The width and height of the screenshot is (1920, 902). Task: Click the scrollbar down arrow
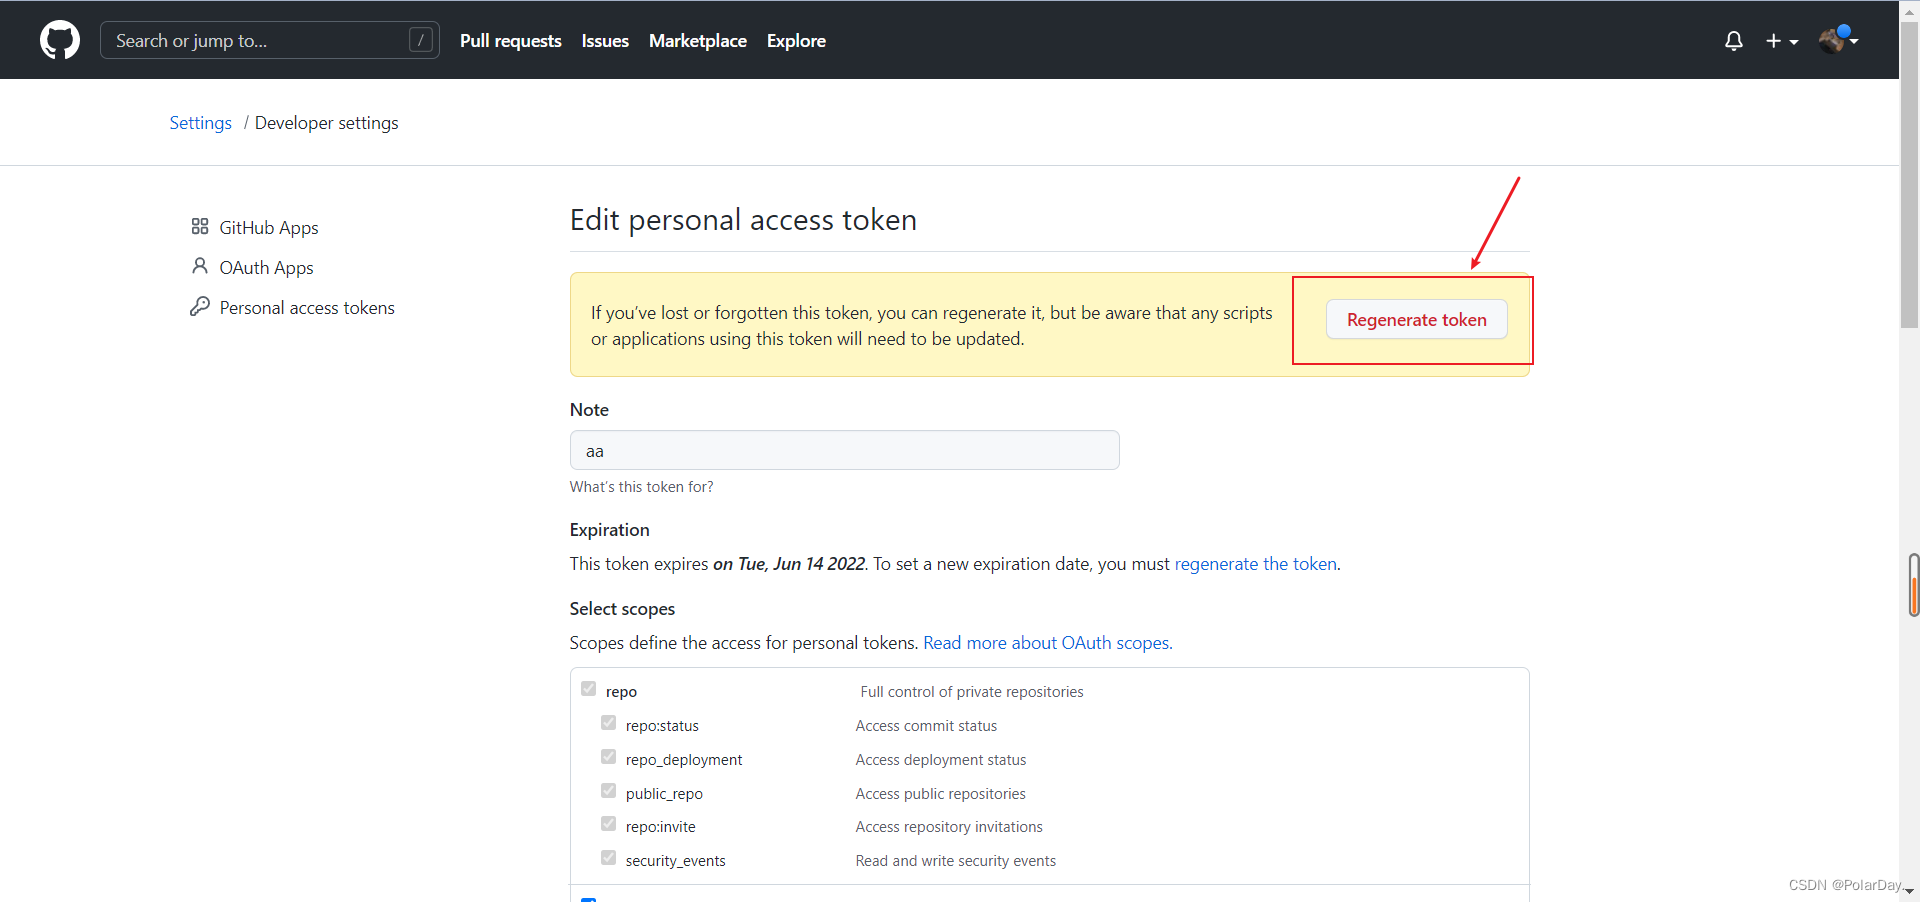click(1909, 891)
